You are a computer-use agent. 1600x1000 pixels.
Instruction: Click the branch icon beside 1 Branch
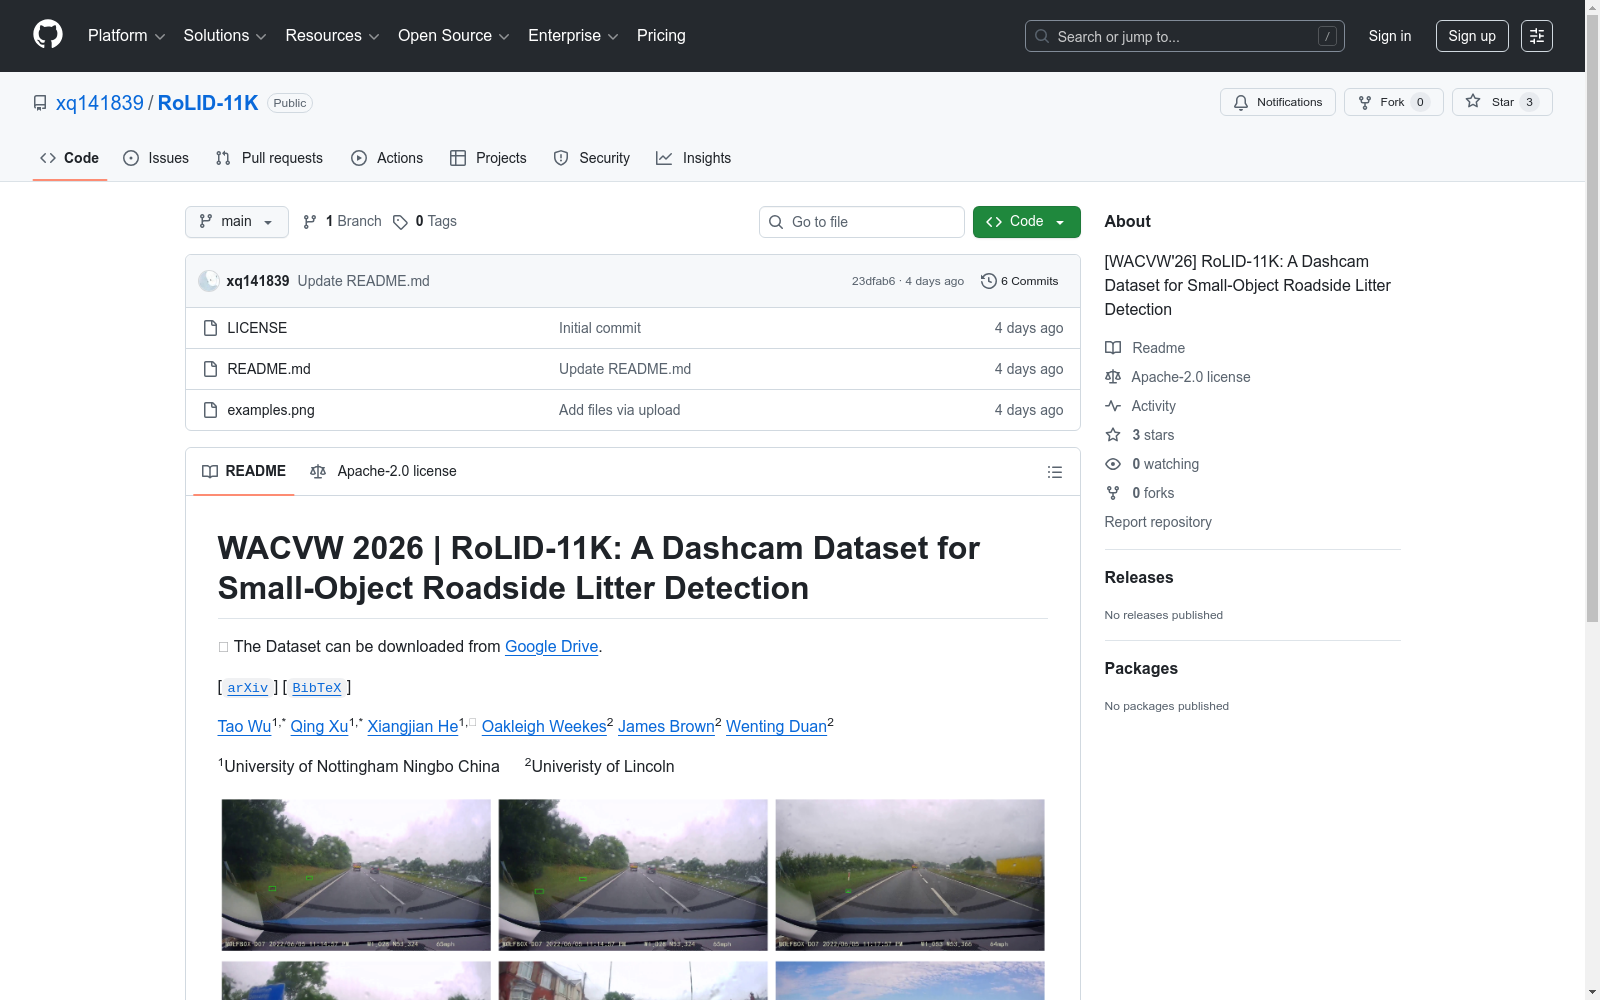pyautogui.click(x=310, y=222)
